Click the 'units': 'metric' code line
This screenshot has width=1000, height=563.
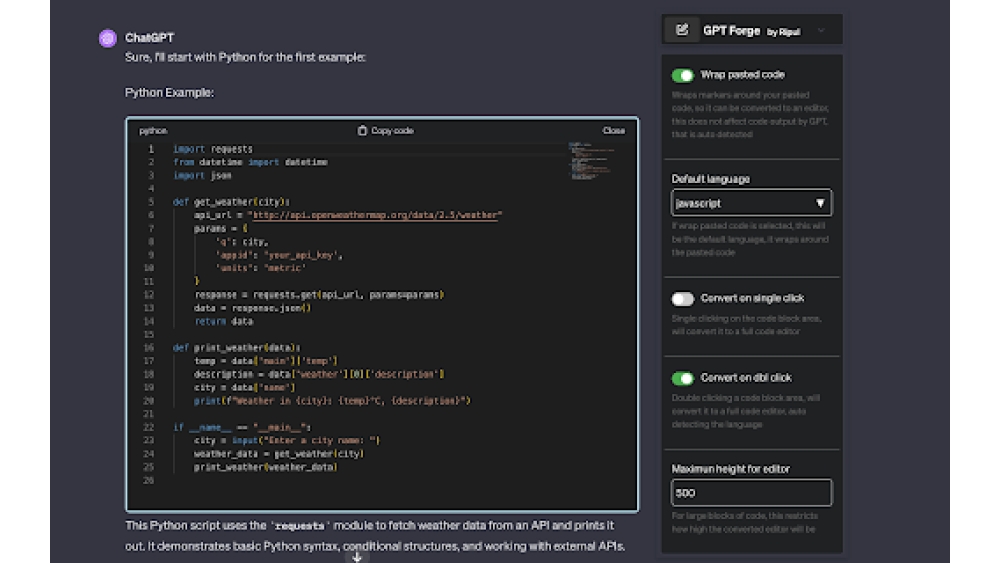click(x=261, y=268)
